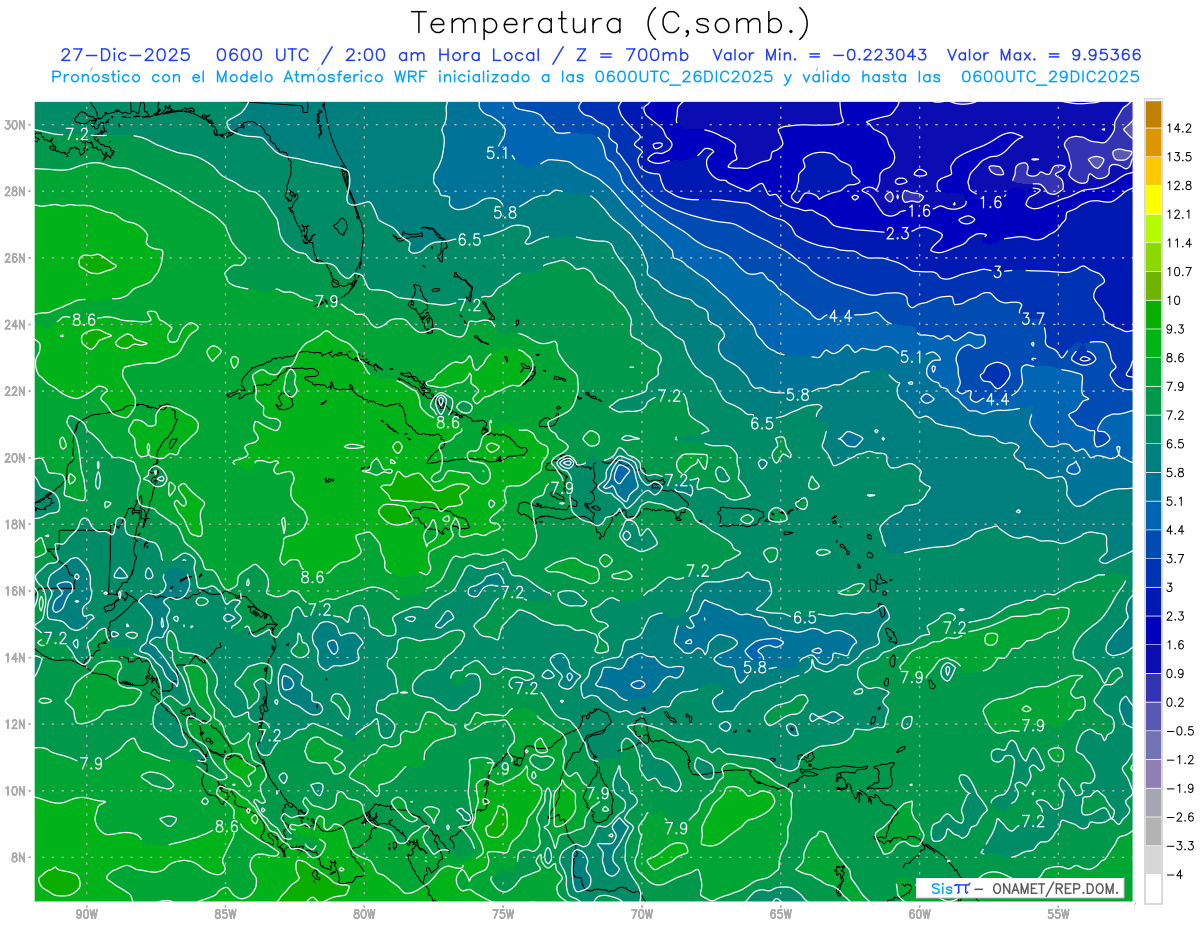This screenshot has width=1200, height=927.
Task: Click "0600UTC_29DIC2025" valid-until time
Action: point(1050,77)
